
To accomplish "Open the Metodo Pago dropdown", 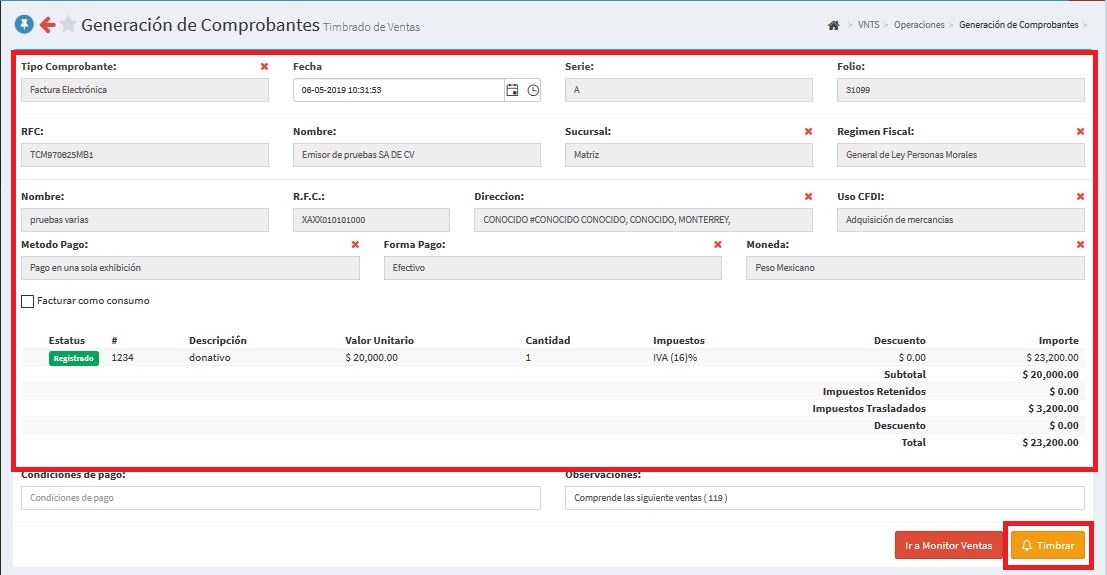I will [190, 268].
